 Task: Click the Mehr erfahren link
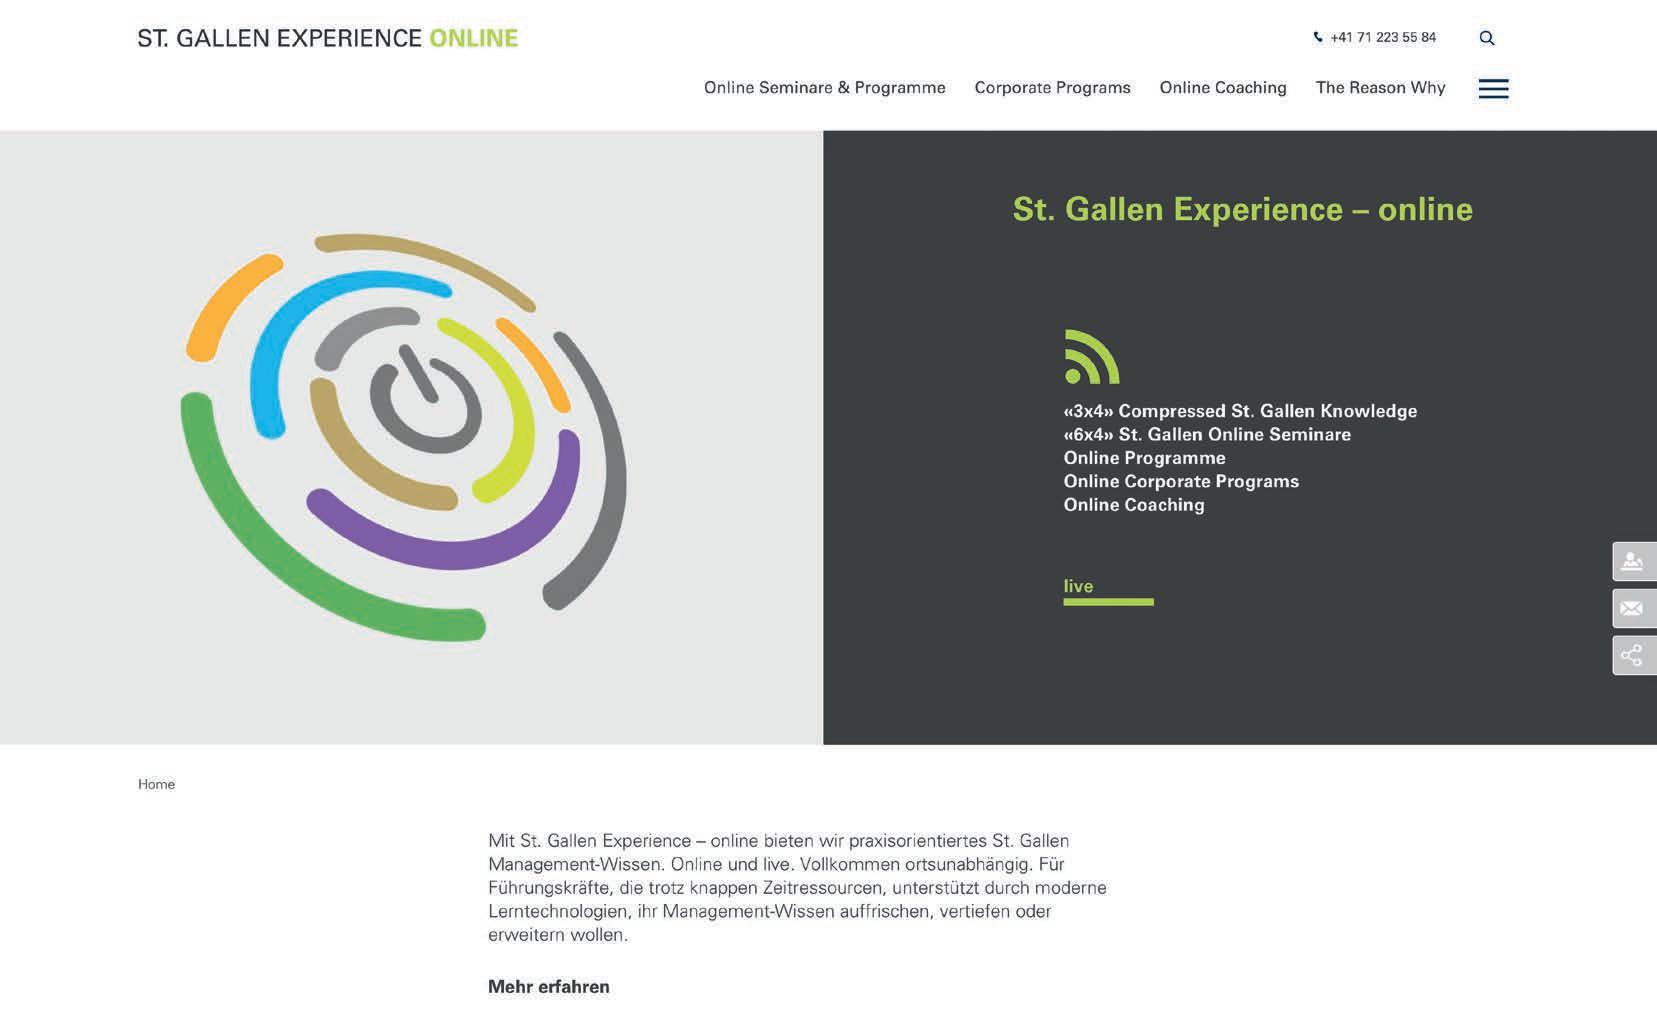549,987
